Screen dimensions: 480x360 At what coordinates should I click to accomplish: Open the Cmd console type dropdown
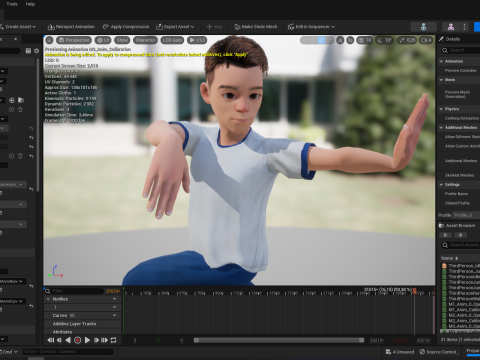click(x=9, y=352)
